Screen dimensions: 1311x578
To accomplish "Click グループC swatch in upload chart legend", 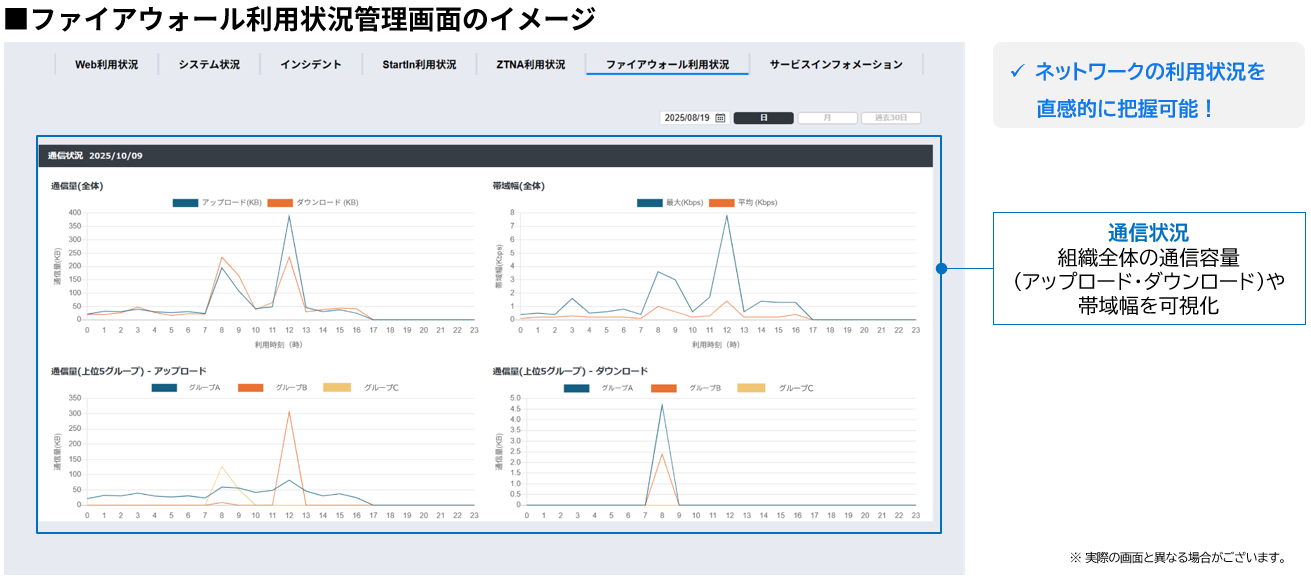I will pyautogui.click(x=337, y=388).
